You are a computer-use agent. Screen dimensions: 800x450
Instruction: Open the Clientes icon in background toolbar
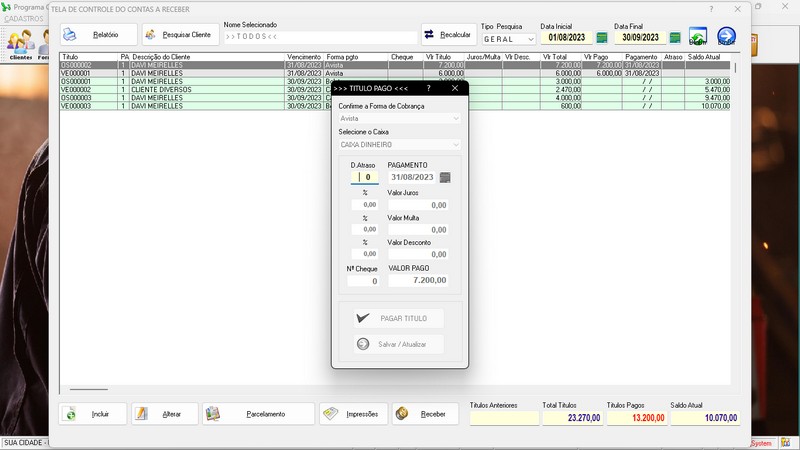point(20,45)
